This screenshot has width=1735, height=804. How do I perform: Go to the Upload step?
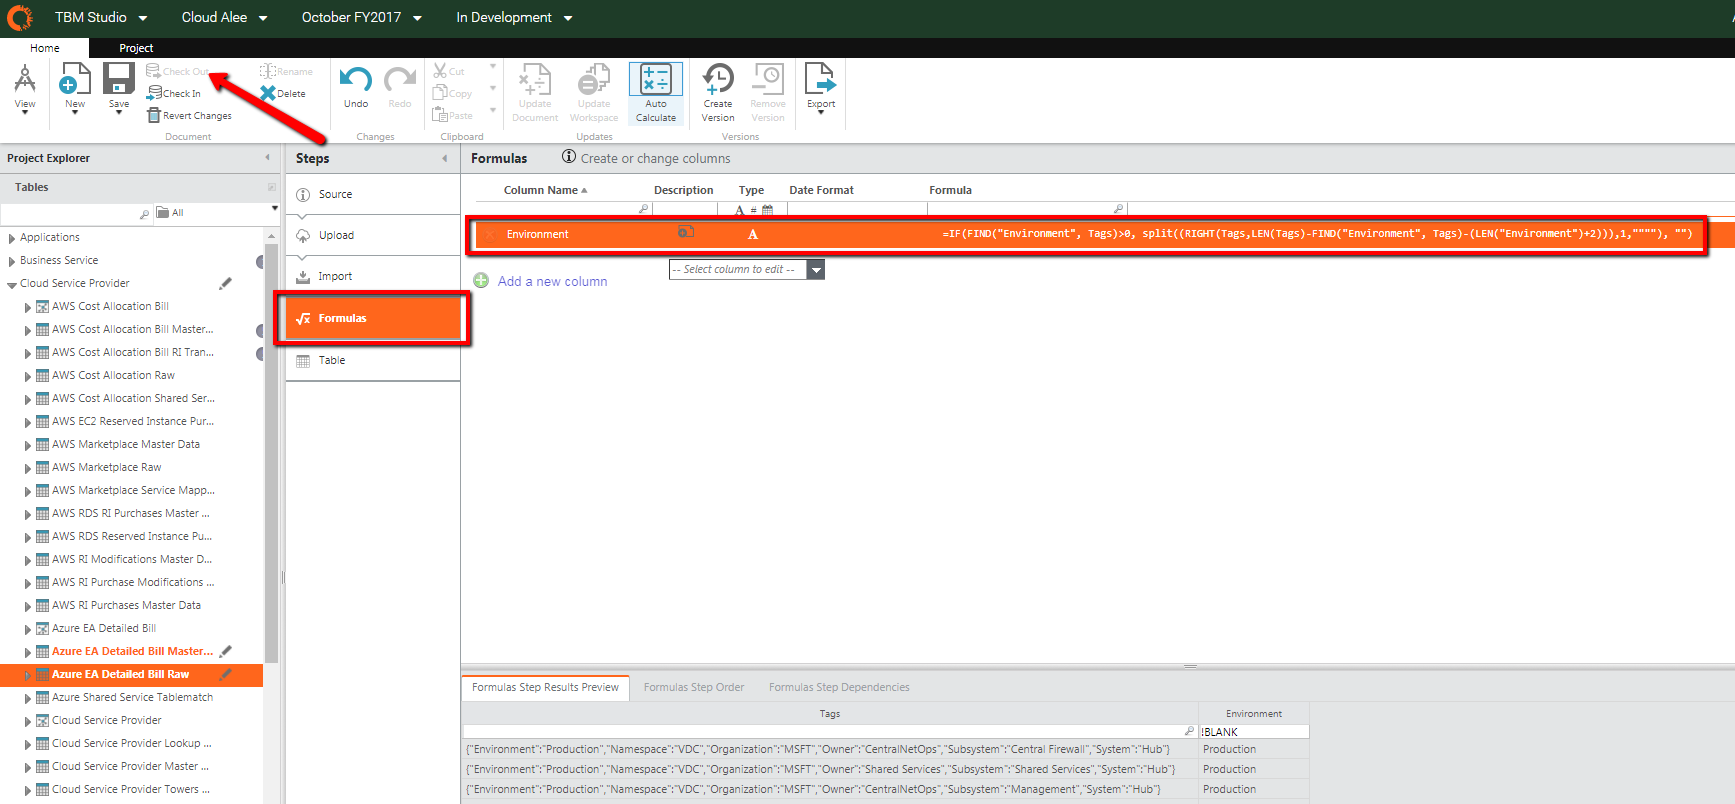point(373,235)
